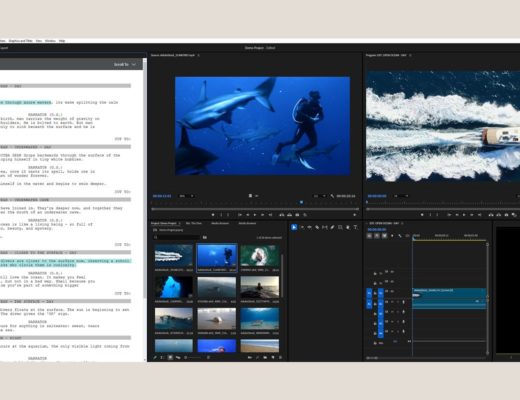Open the Project panel menu

[179, 223]
